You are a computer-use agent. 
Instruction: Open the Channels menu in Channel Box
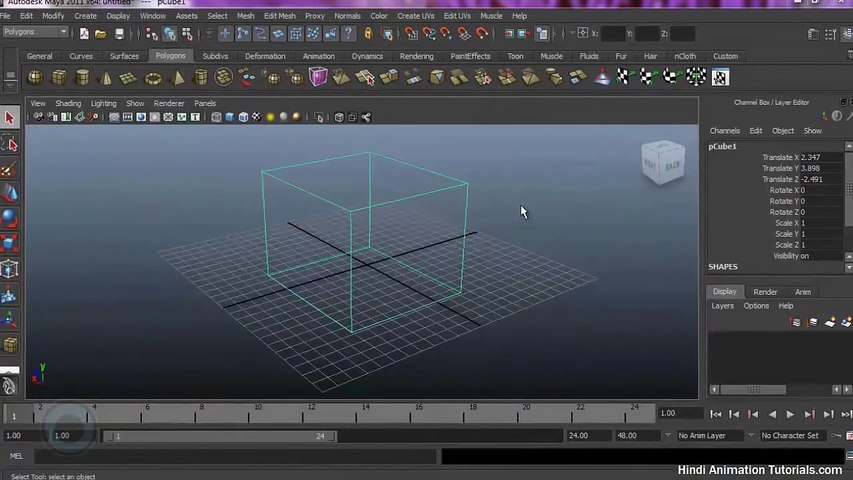(724, 131)
